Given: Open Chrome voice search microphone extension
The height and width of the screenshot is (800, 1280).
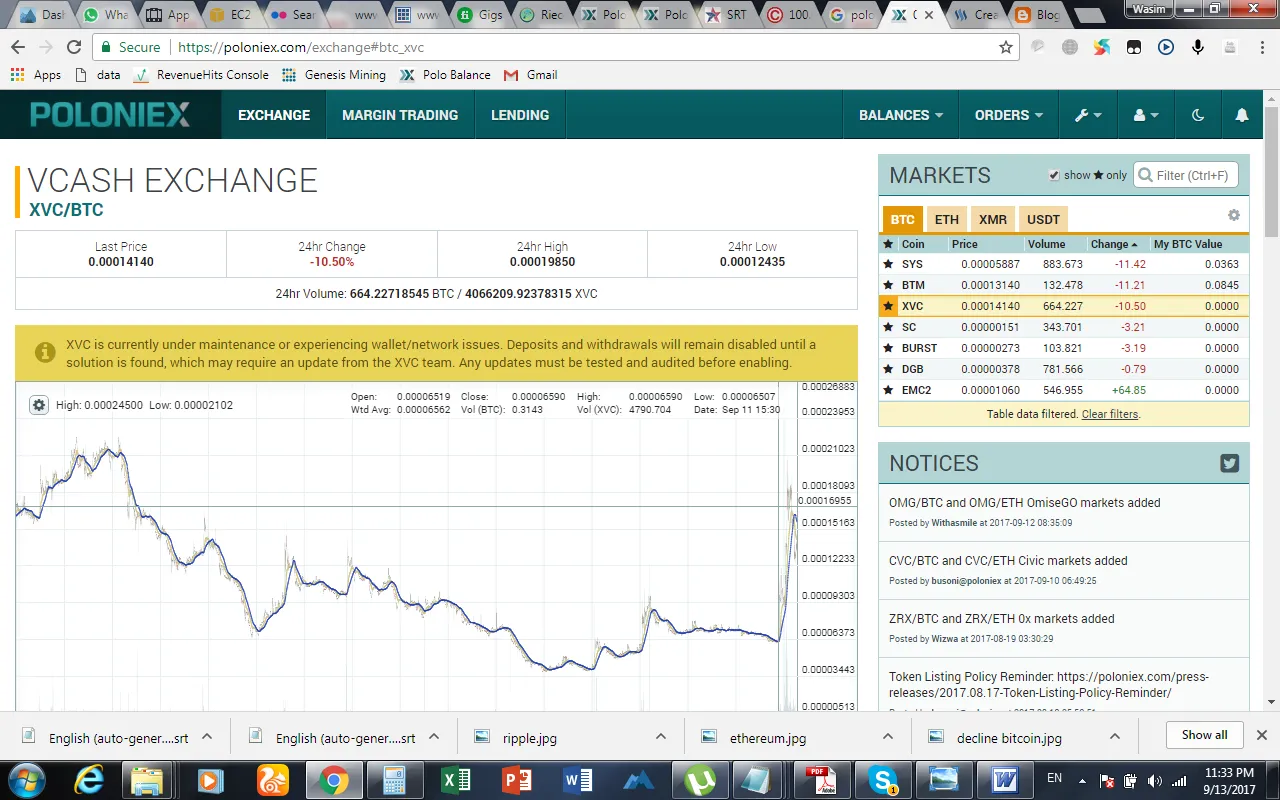Looking at the screenshot, I should pos(1197,47).
